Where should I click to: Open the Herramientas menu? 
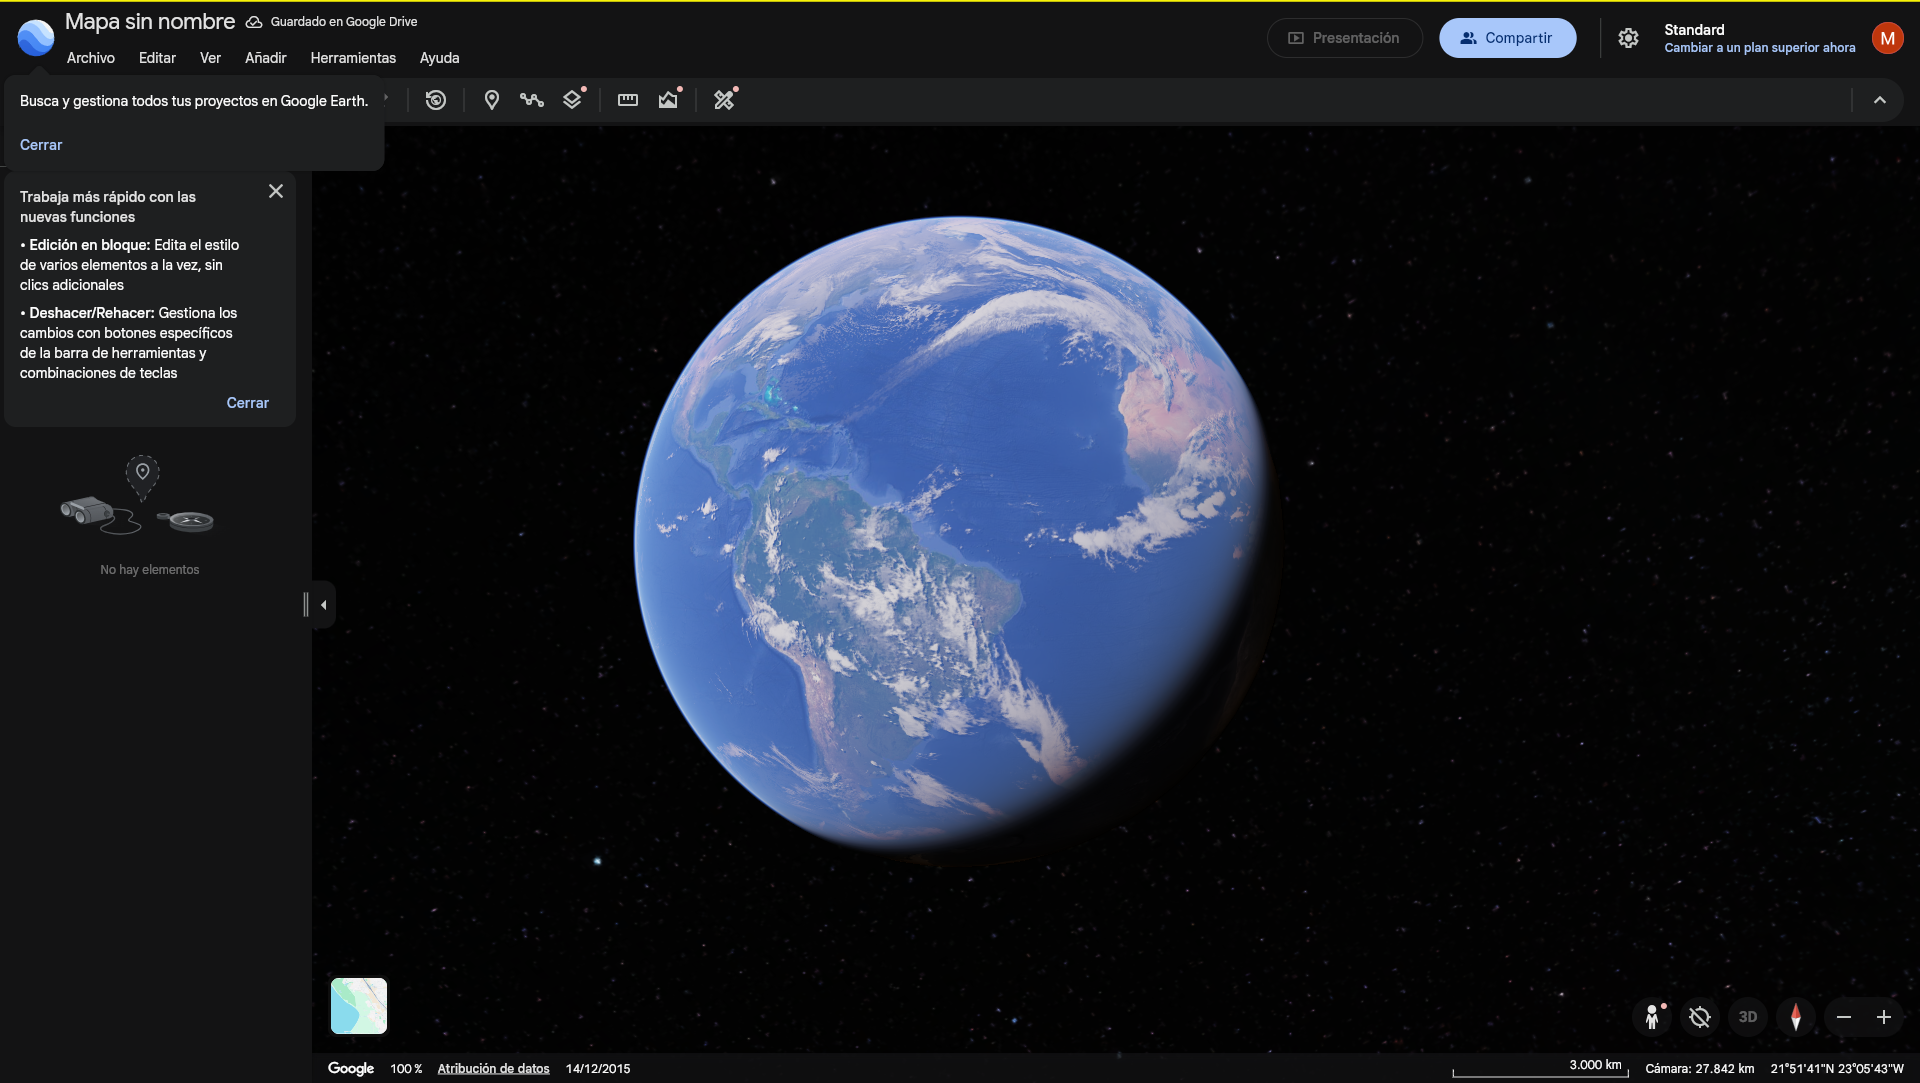353,58
